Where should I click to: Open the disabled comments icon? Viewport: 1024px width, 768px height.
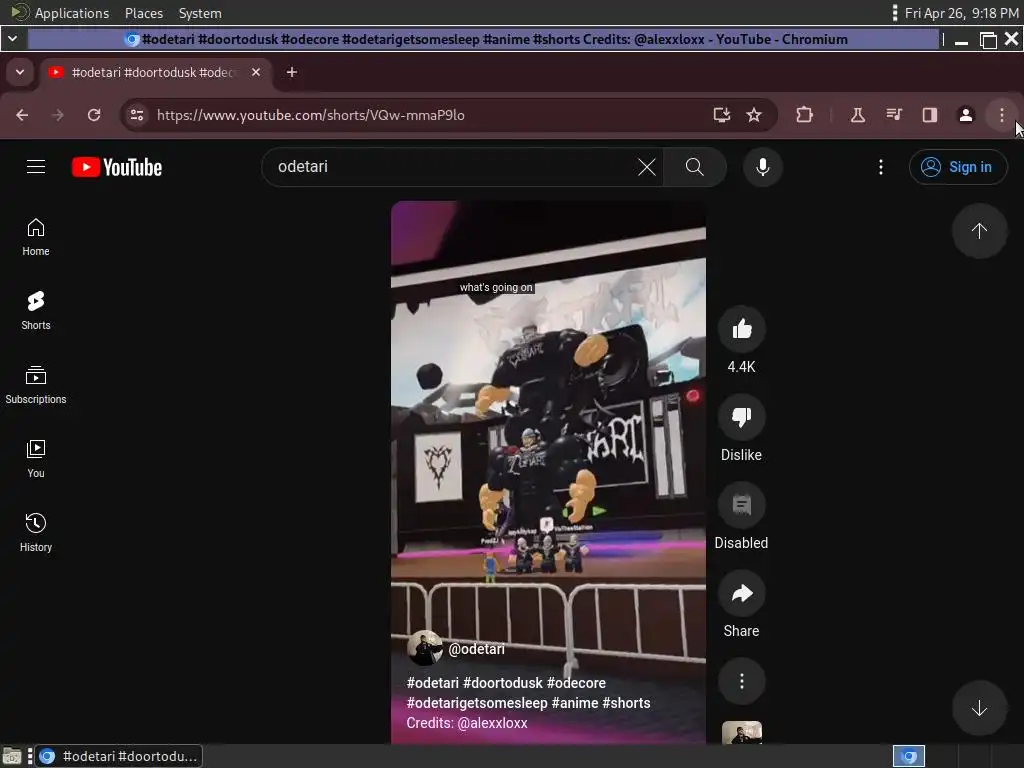pos(741,505)
